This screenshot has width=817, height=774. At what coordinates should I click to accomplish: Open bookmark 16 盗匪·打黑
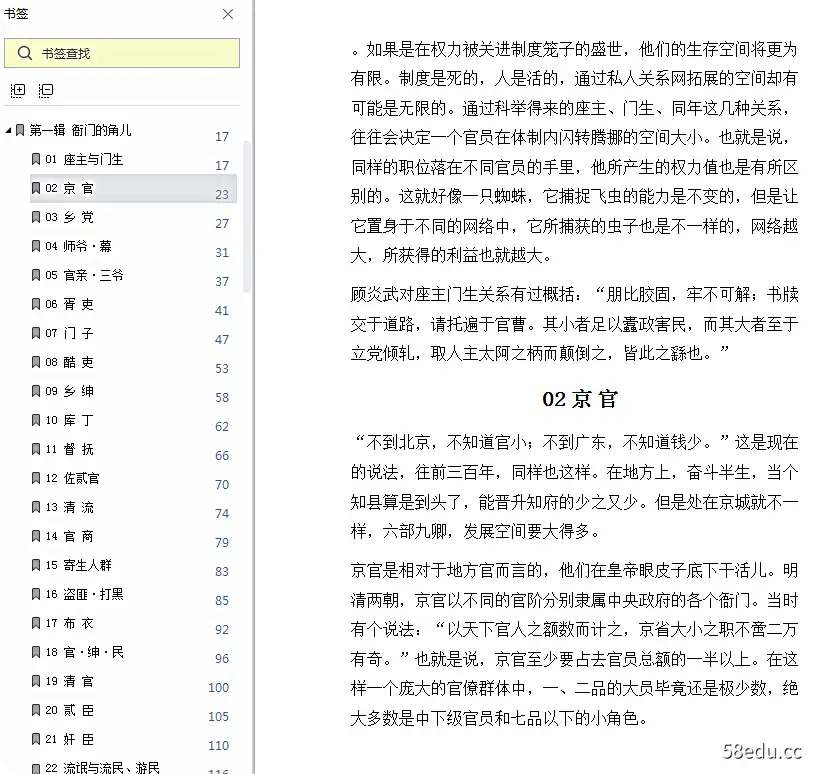(x=84, y=594)
